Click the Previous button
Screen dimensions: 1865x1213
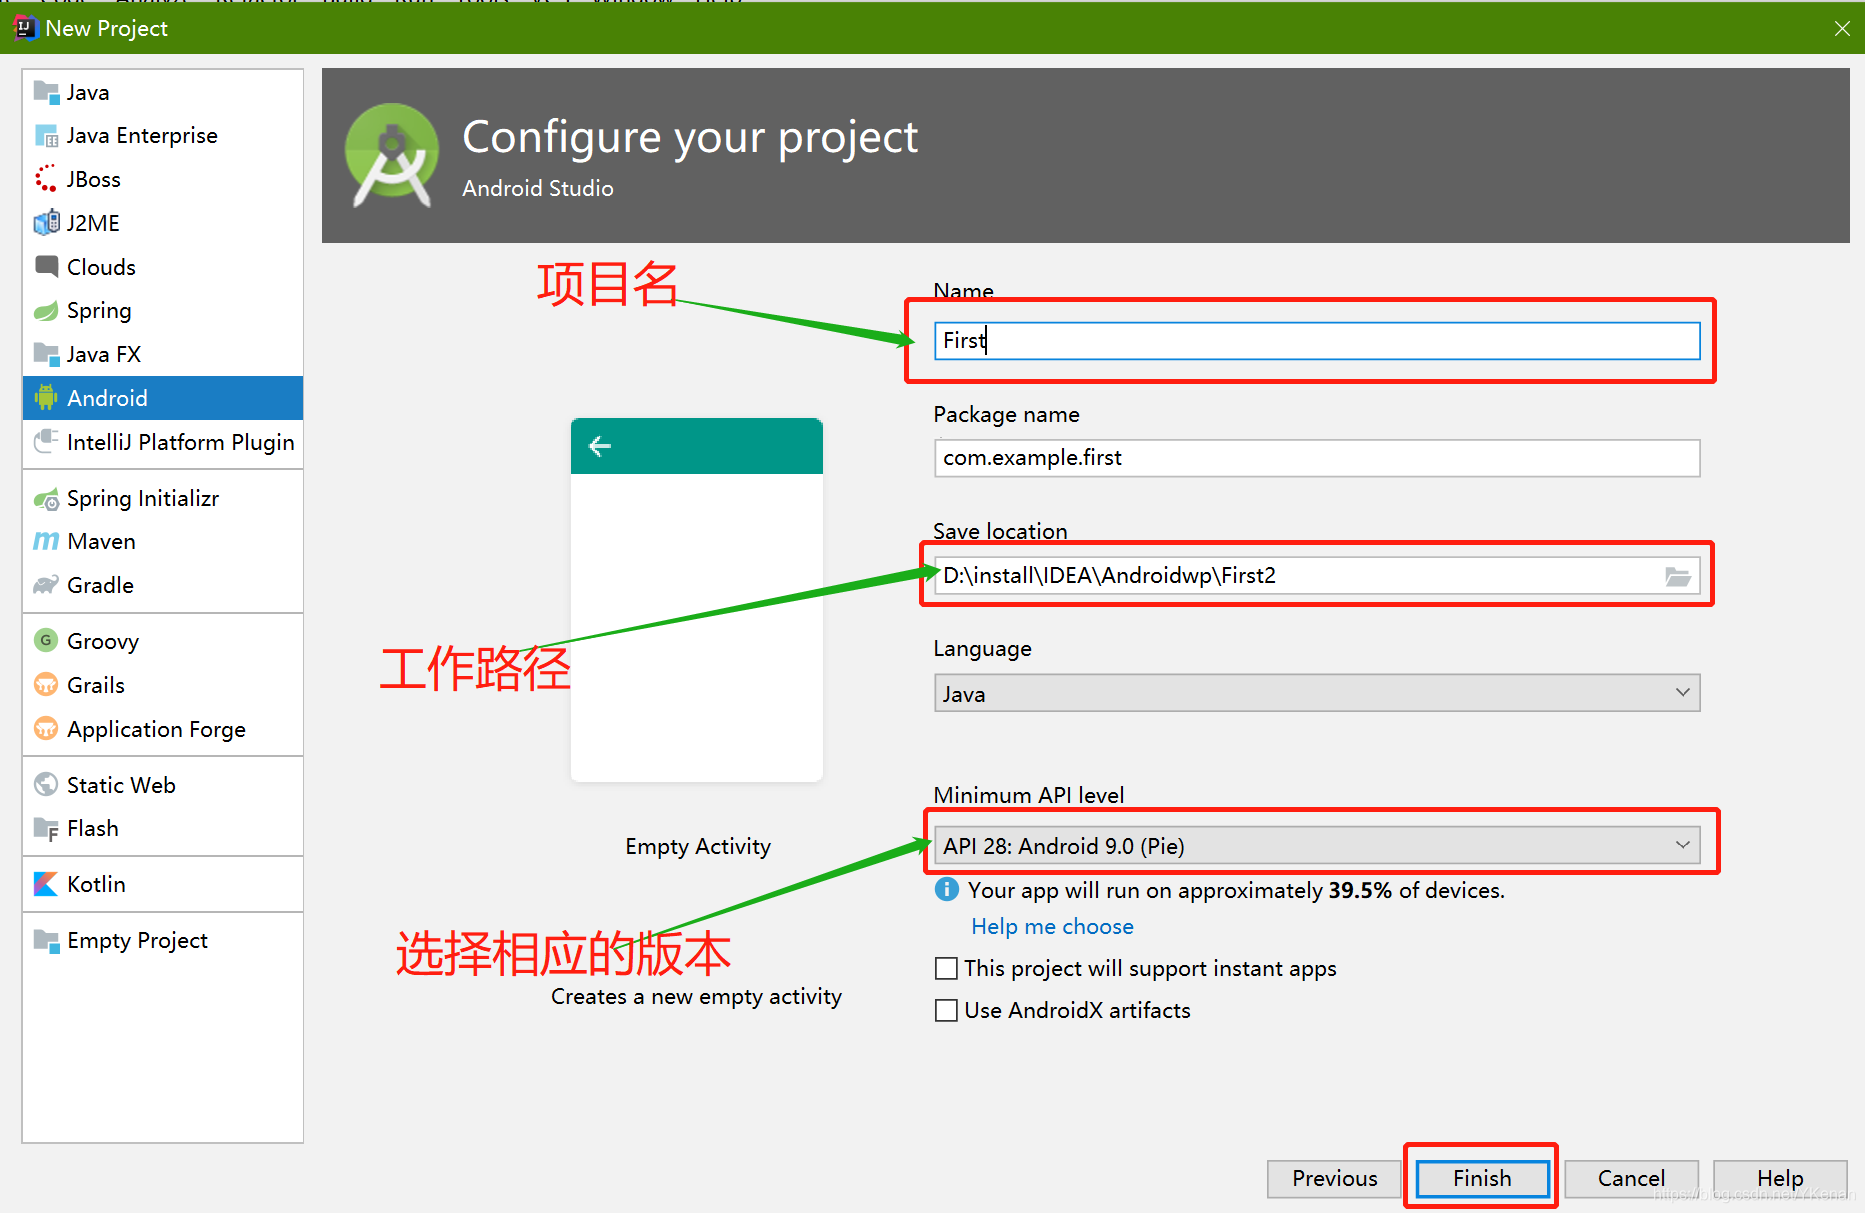coord(1334,1178)
